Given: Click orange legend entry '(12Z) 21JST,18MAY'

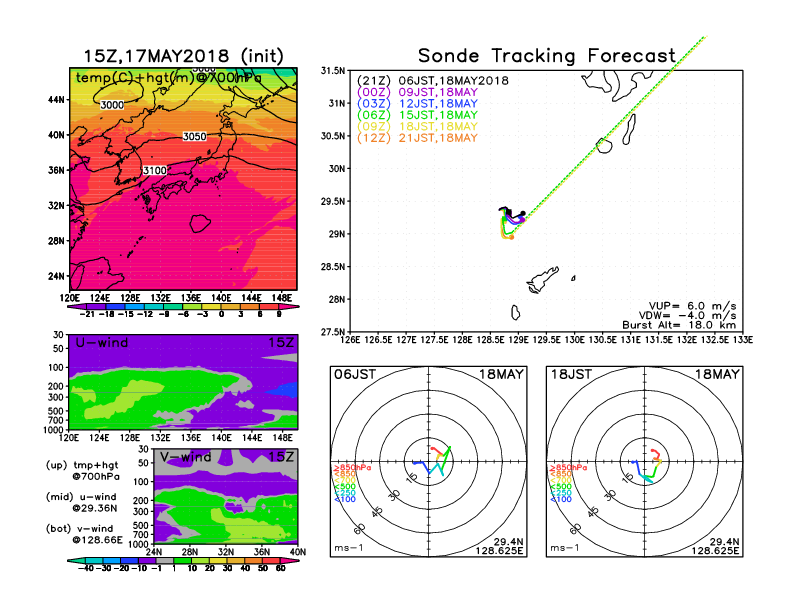Looking at the screenshot, I should pyautogui.click(x=417, y=138).
